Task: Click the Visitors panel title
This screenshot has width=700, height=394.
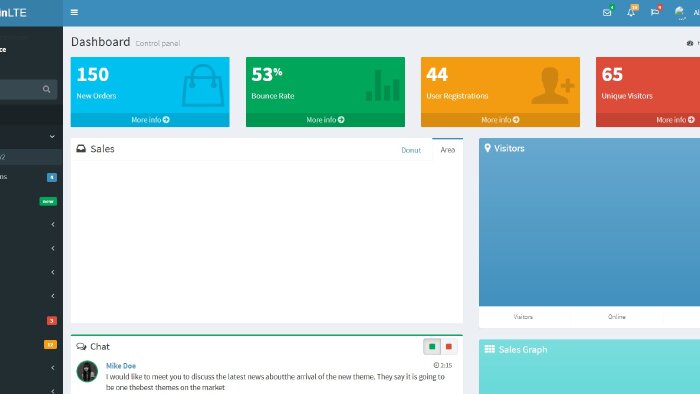Action: point(509,148)
